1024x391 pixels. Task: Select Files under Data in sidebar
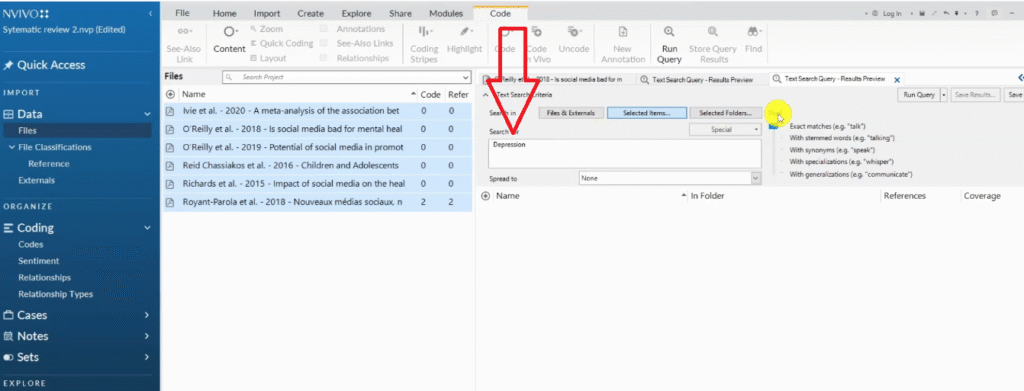[77, 131]
